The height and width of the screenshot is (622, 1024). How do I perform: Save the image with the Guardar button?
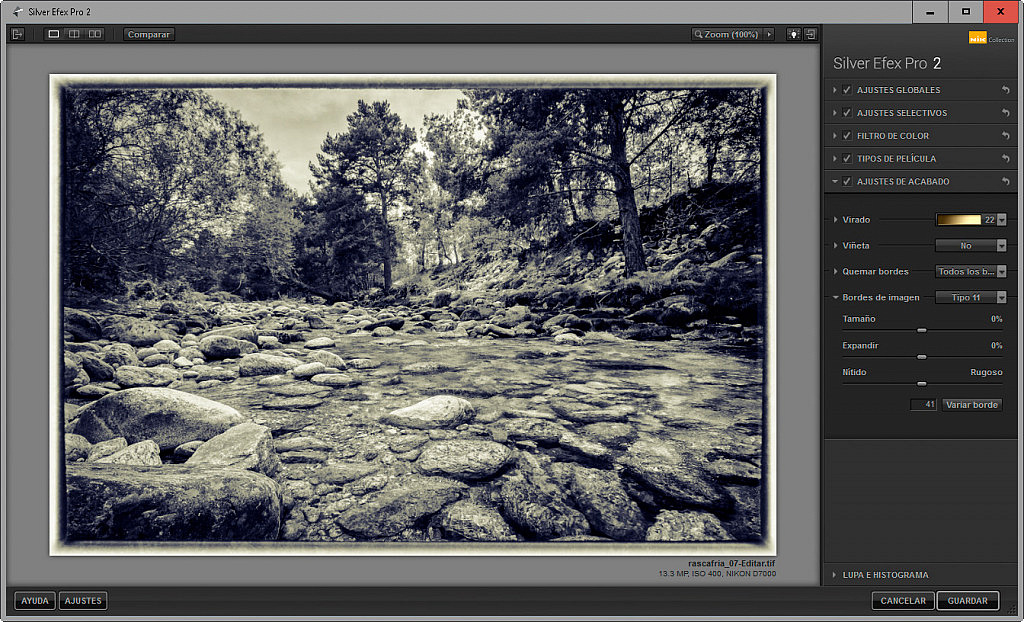tap(966, 600)
